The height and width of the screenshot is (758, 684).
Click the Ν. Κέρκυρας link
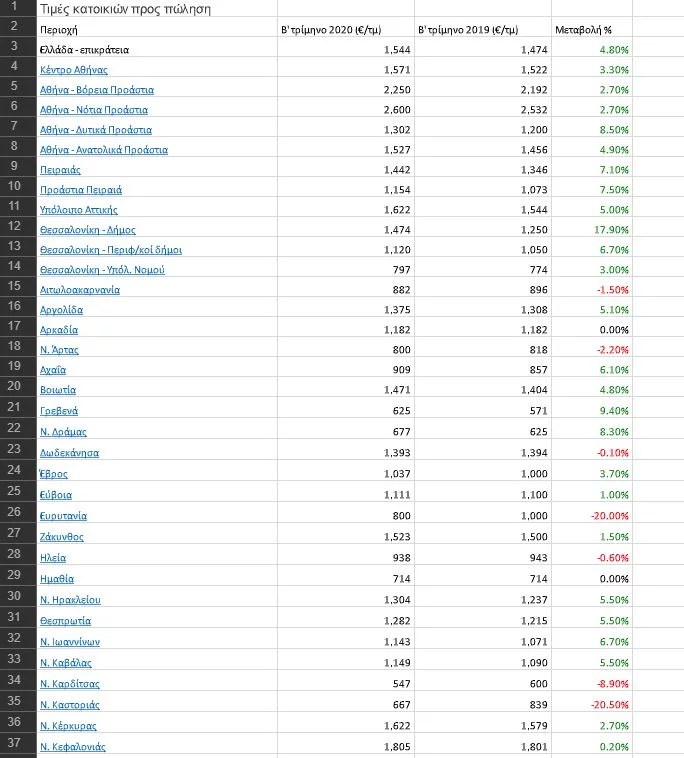[x=68, y=725]
